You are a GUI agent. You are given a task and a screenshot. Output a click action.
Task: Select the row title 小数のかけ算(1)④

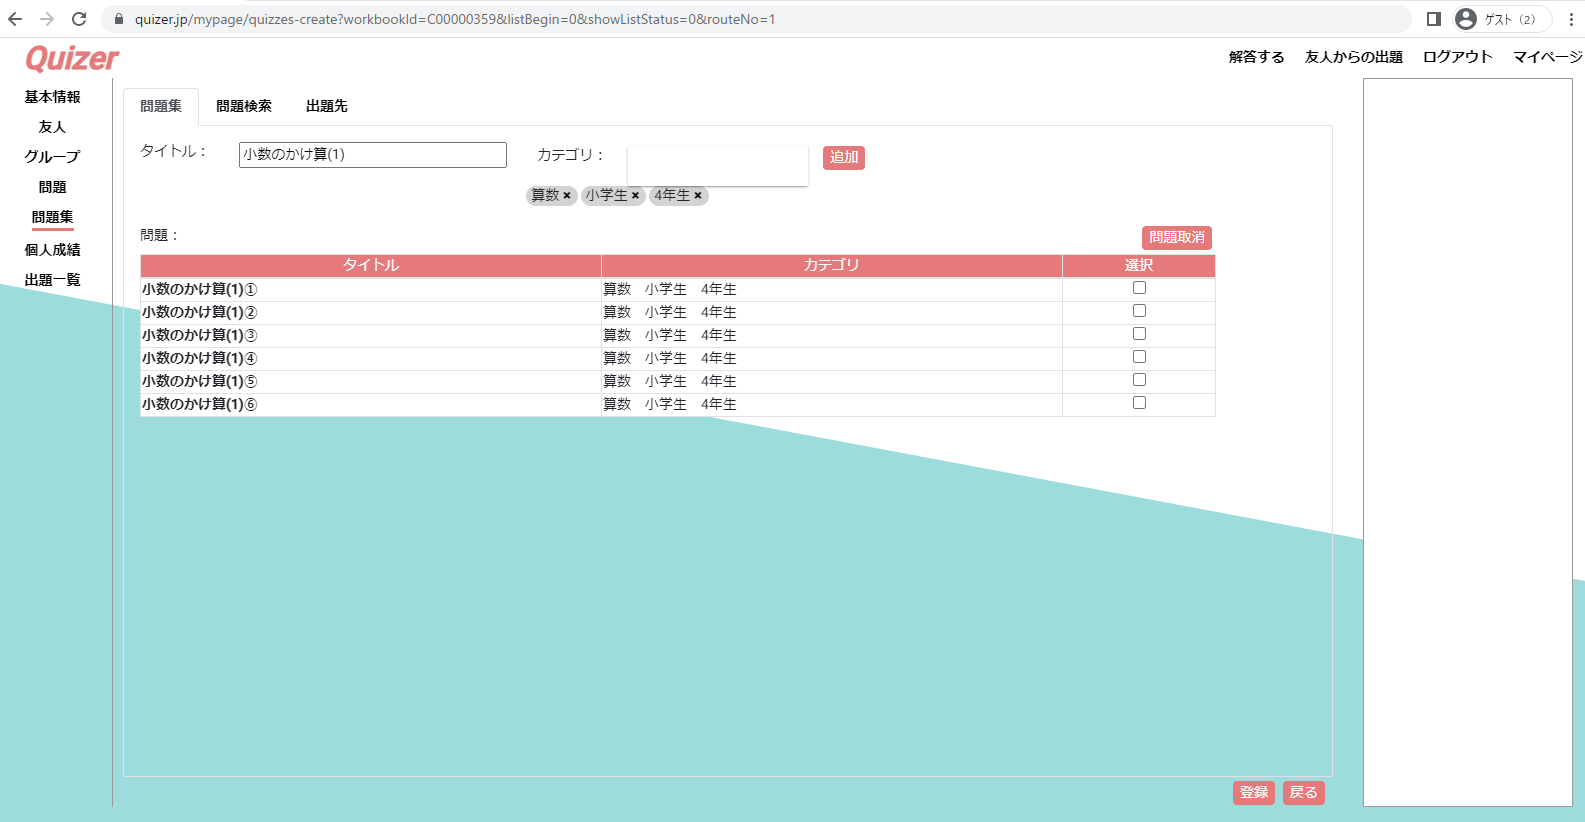tap(199, 358)
